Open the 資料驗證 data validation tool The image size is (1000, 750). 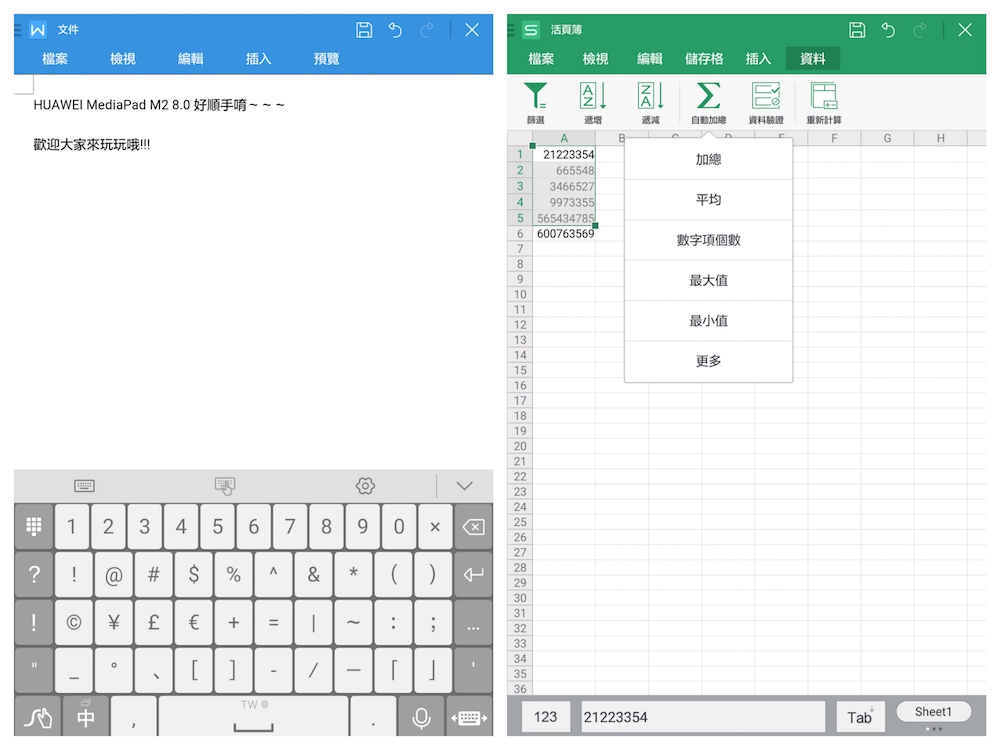[766, 98]
